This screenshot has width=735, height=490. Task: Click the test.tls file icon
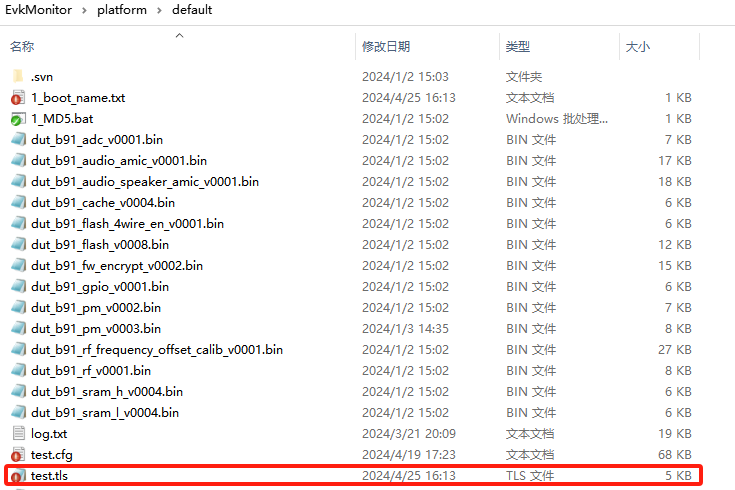(18, 476)
